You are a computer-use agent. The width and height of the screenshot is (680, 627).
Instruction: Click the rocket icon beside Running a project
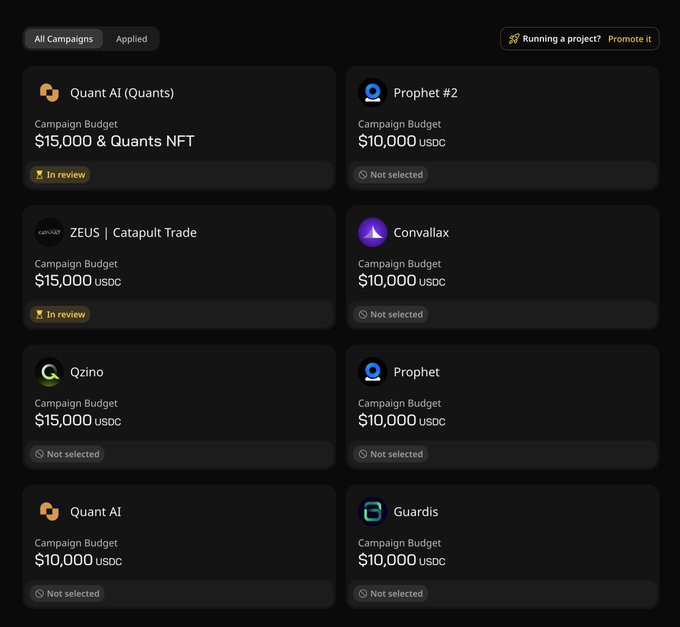[513, 39]
